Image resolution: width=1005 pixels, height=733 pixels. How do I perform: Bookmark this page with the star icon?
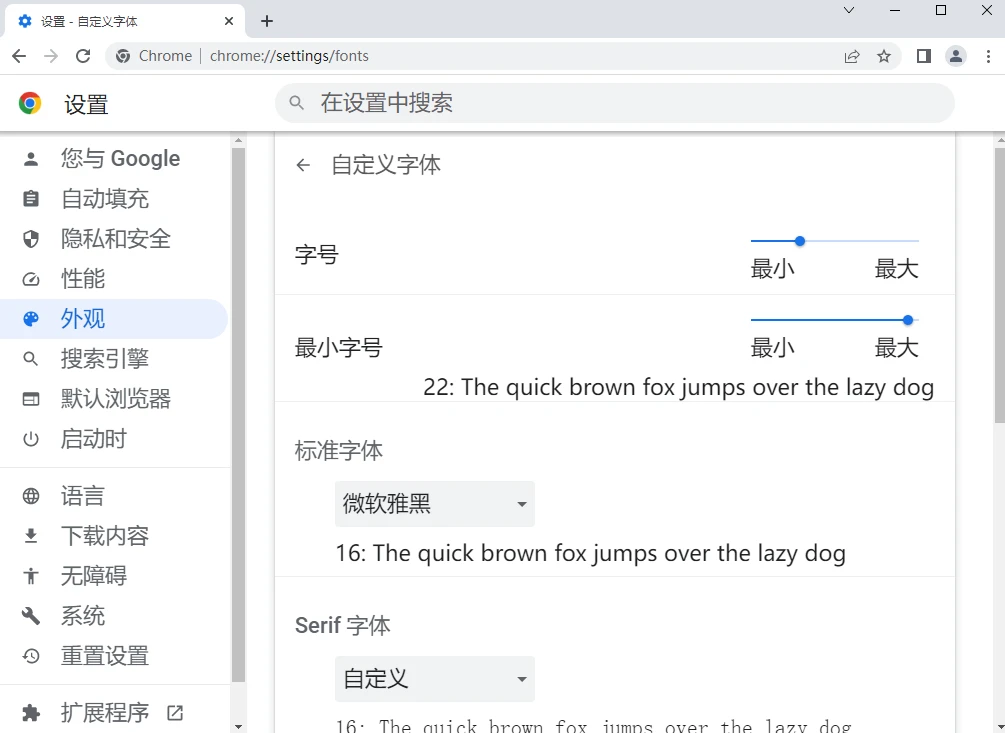(884, 56)
